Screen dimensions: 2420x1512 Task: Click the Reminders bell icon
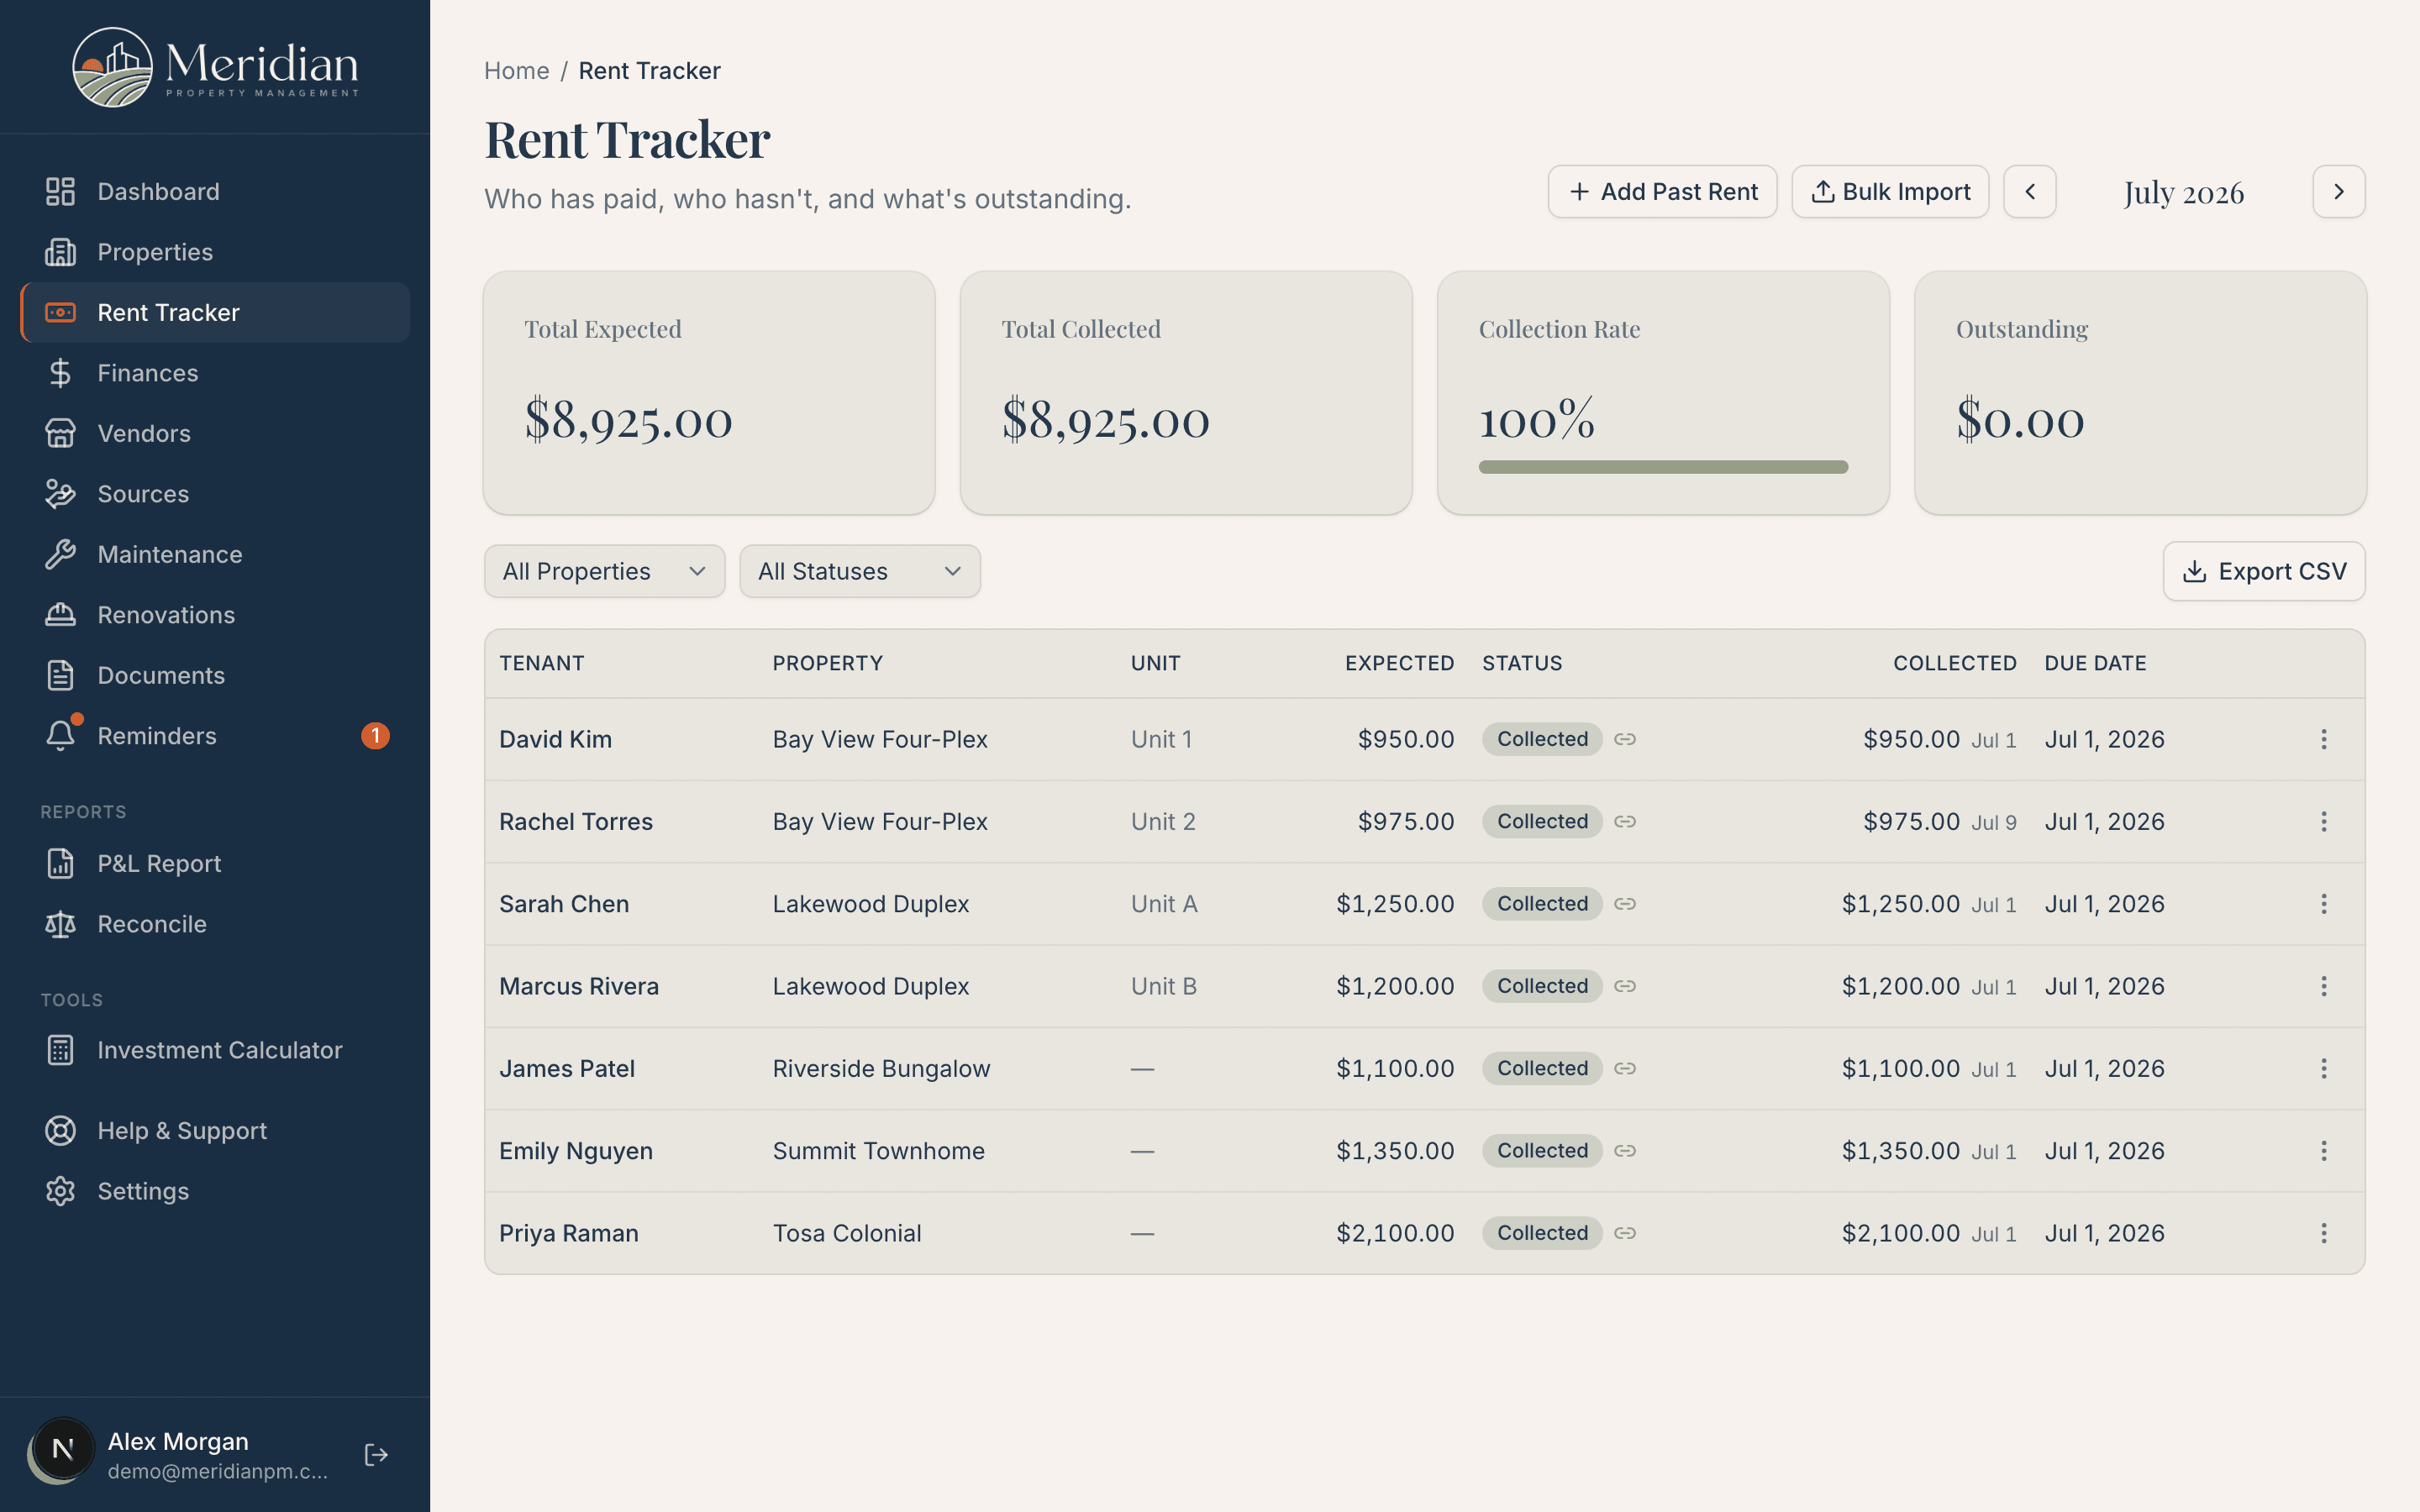(x=60, y=736)
